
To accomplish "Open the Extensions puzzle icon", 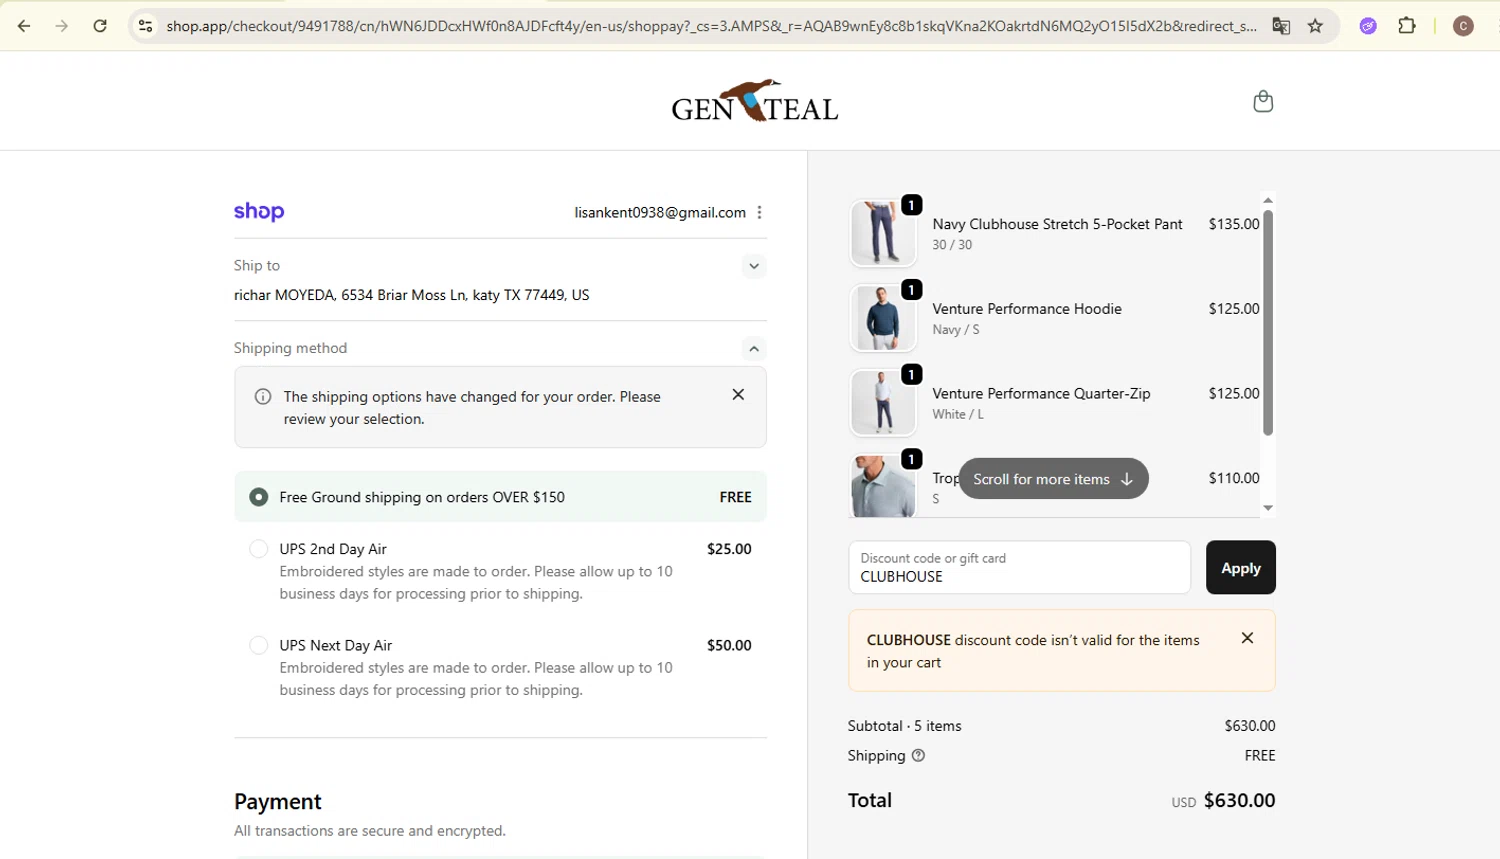I will (1407, 26).
